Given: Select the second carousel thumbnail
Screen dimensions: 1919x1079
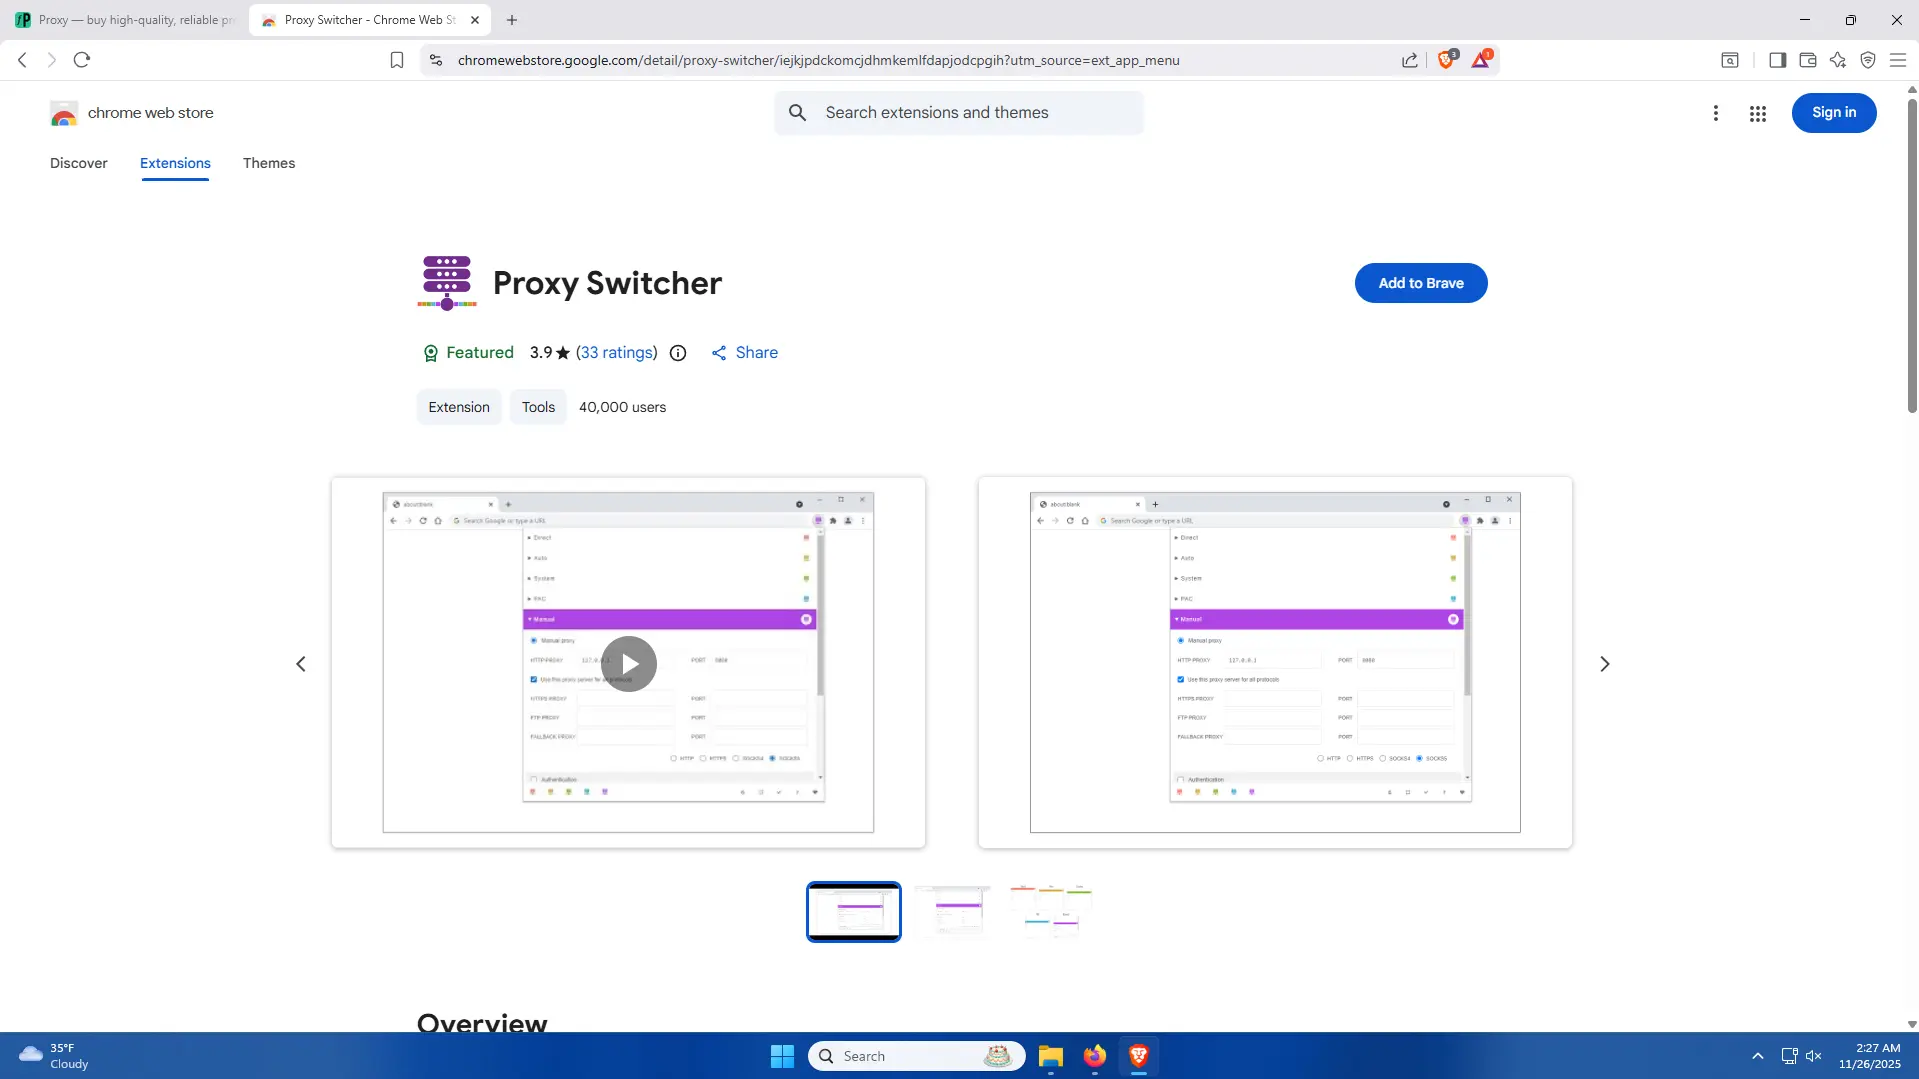Looking at the screenshot, I should [952, 912].
